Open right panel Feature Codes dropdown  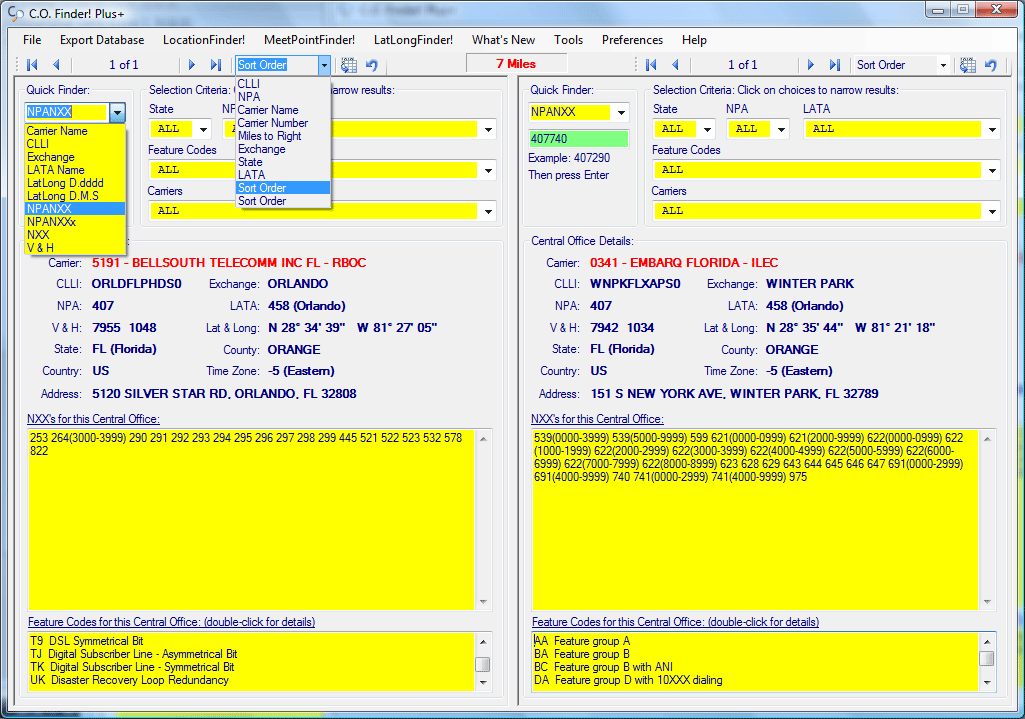[992, 171]
